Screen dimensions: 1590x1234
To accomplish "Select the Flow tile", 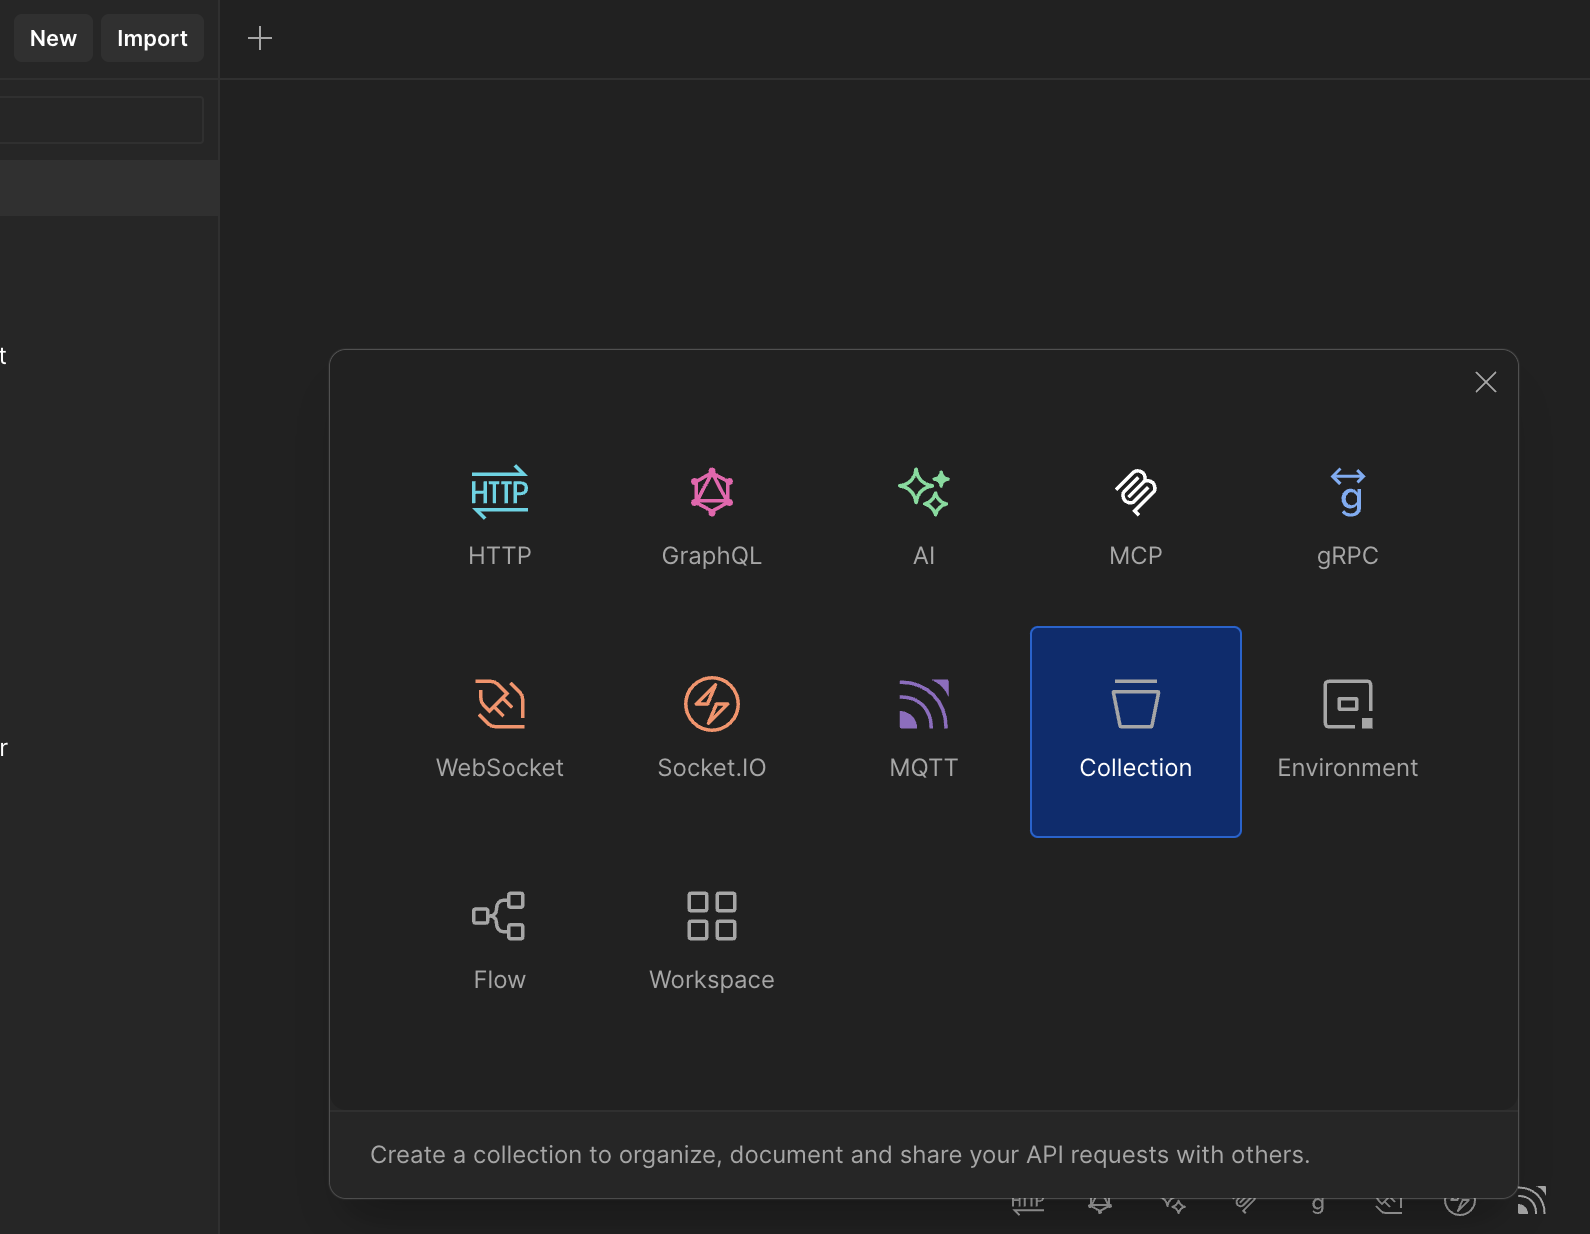I will click(500, 944).
